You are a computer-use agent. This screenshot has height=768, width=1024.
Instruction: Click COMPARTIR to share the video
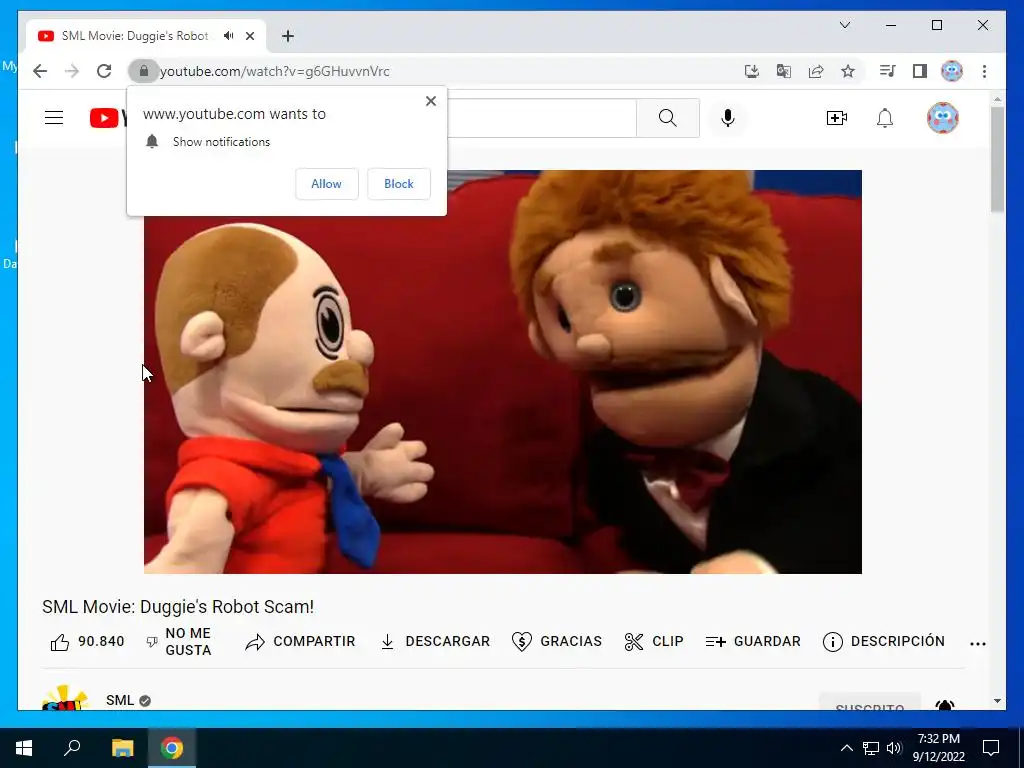(300, 642)
